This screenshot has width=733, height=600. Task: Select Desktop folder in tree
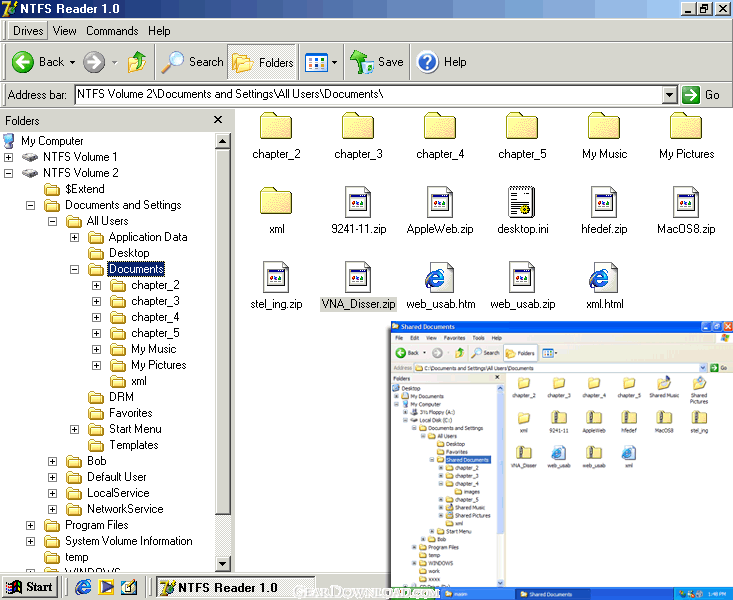click(x=129, y=253)
